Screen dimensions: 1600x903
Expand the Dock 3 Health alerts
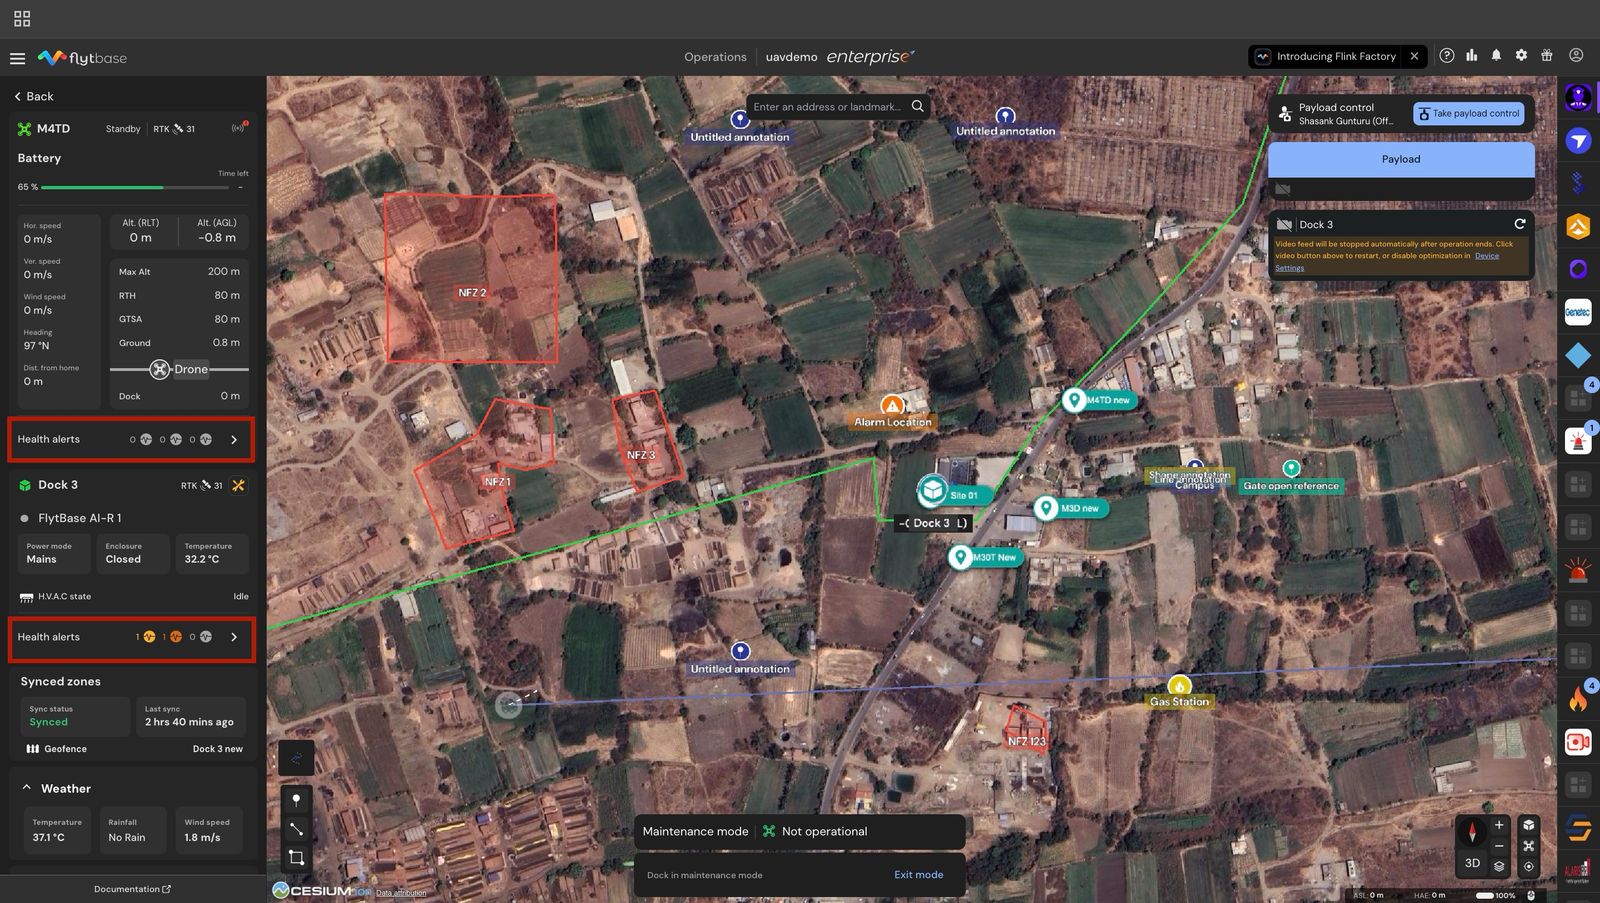(131, 637)
